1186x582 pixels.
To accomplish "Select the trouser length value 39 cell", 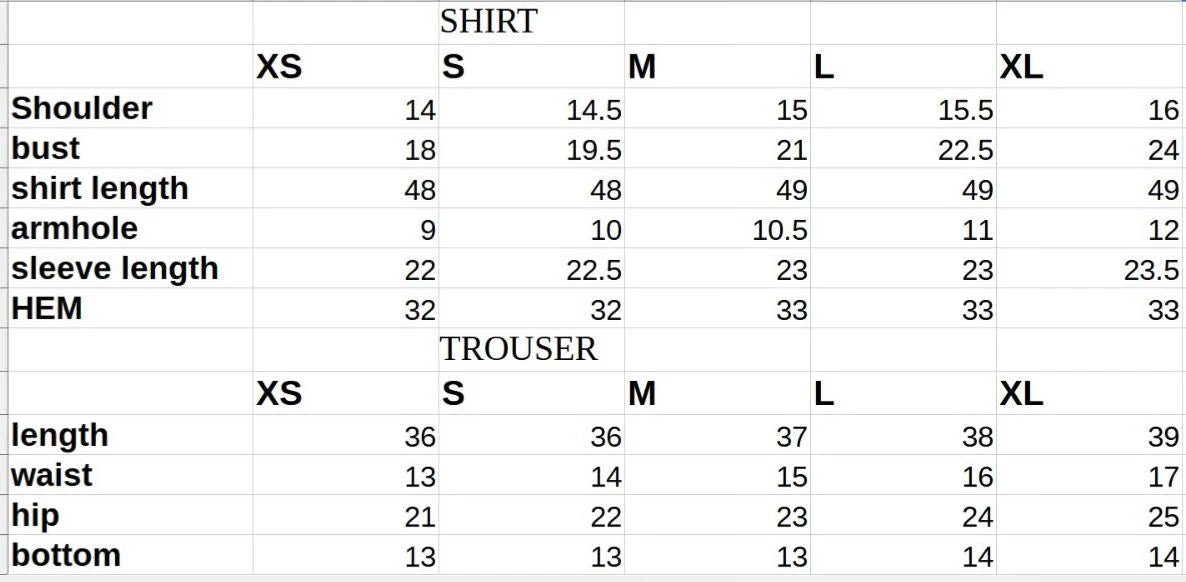I will 1090,435.
